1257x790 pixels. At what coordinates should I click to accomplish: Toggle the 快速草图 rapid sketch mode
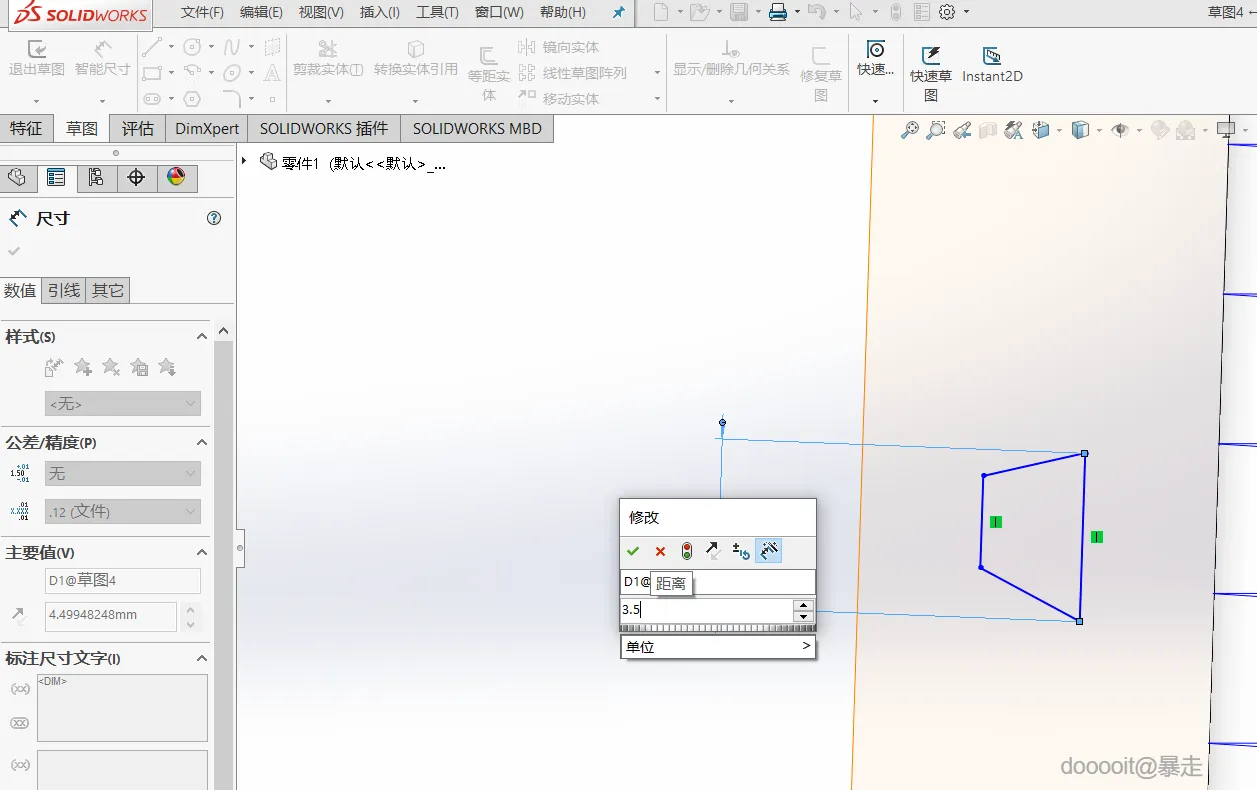click(x=931, y=72)
